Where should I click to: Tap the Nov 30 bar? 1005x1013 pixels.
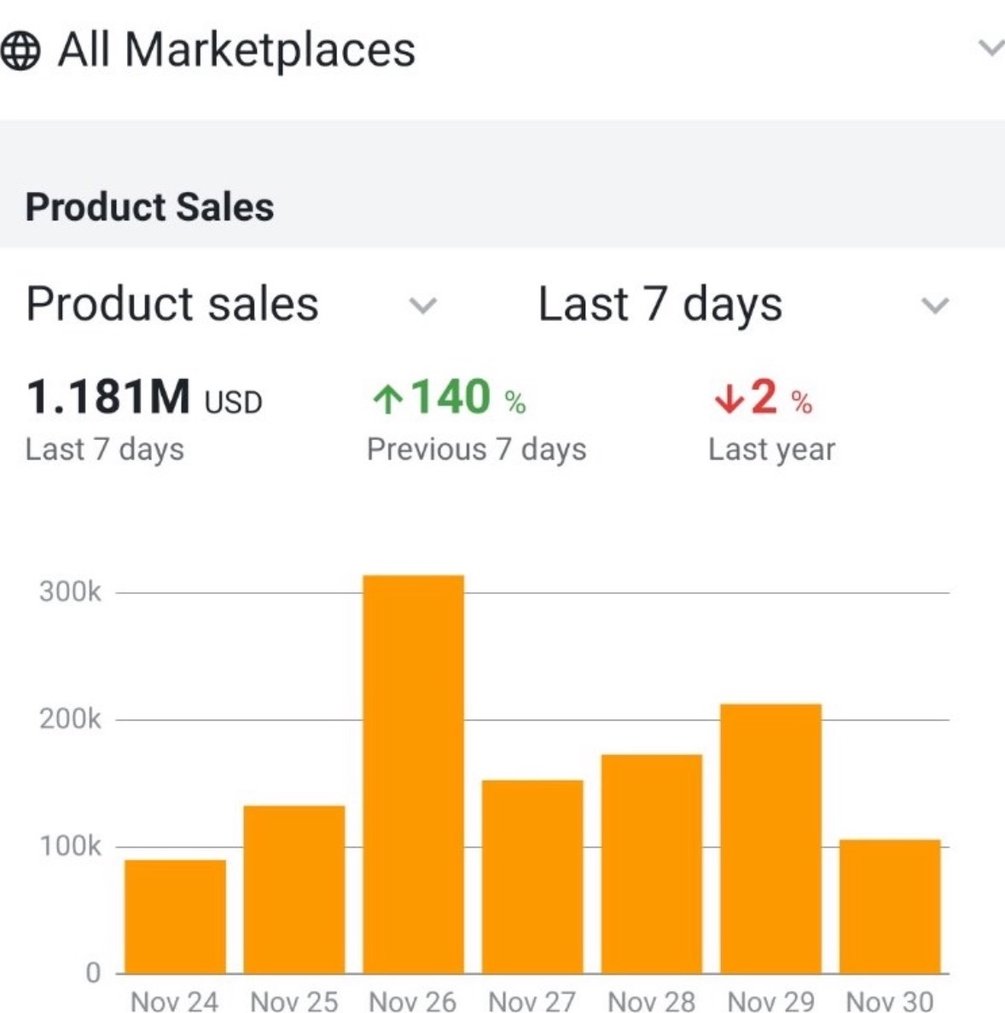coord(889,906)
